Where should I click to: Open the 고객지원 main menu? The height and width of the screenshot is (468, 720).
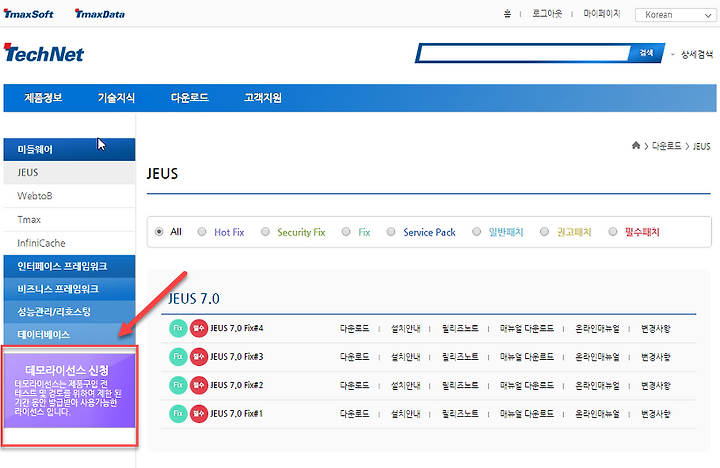coord(263,97)
